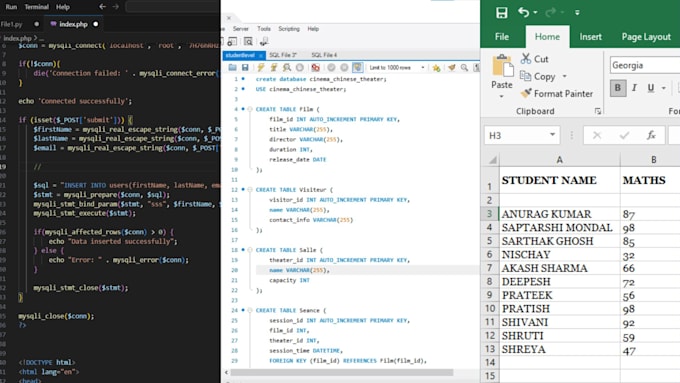
Task: Open Tools menu in Workbench
Action: point(264,29)
